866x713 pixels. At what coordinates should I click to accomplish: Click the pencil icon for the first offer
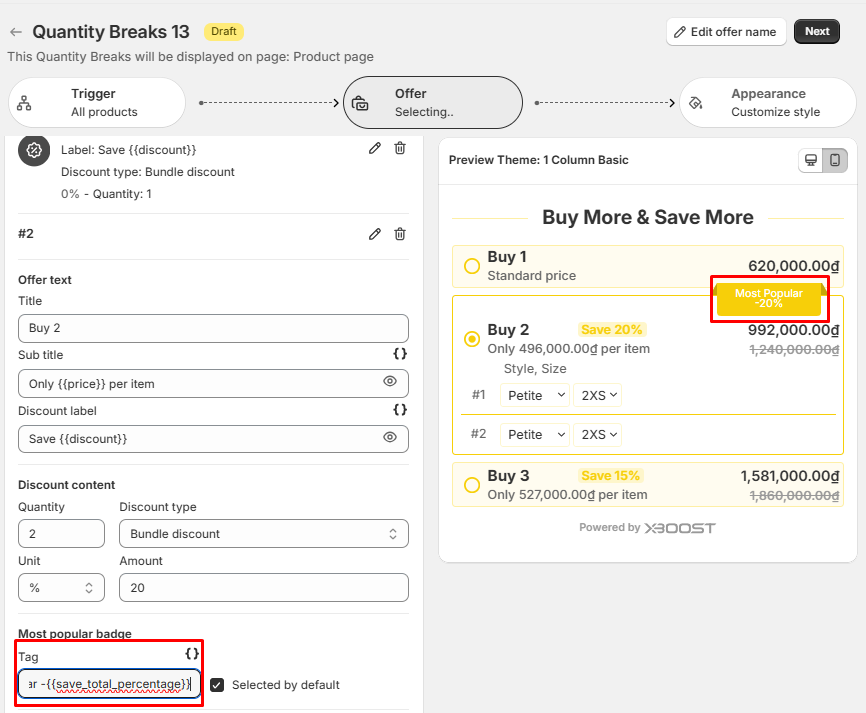375,148
